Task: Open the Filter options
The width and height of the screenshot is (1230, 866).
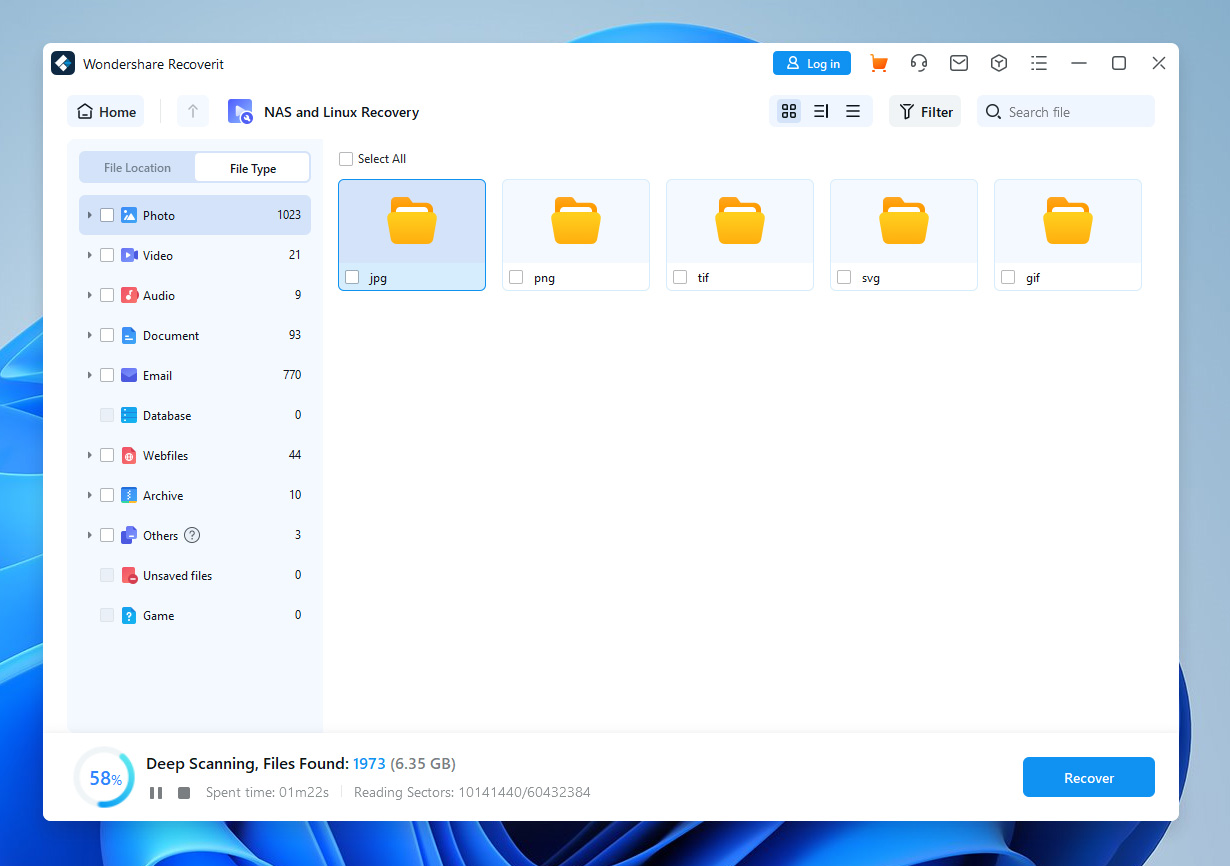Action: (x=925, y=112)
